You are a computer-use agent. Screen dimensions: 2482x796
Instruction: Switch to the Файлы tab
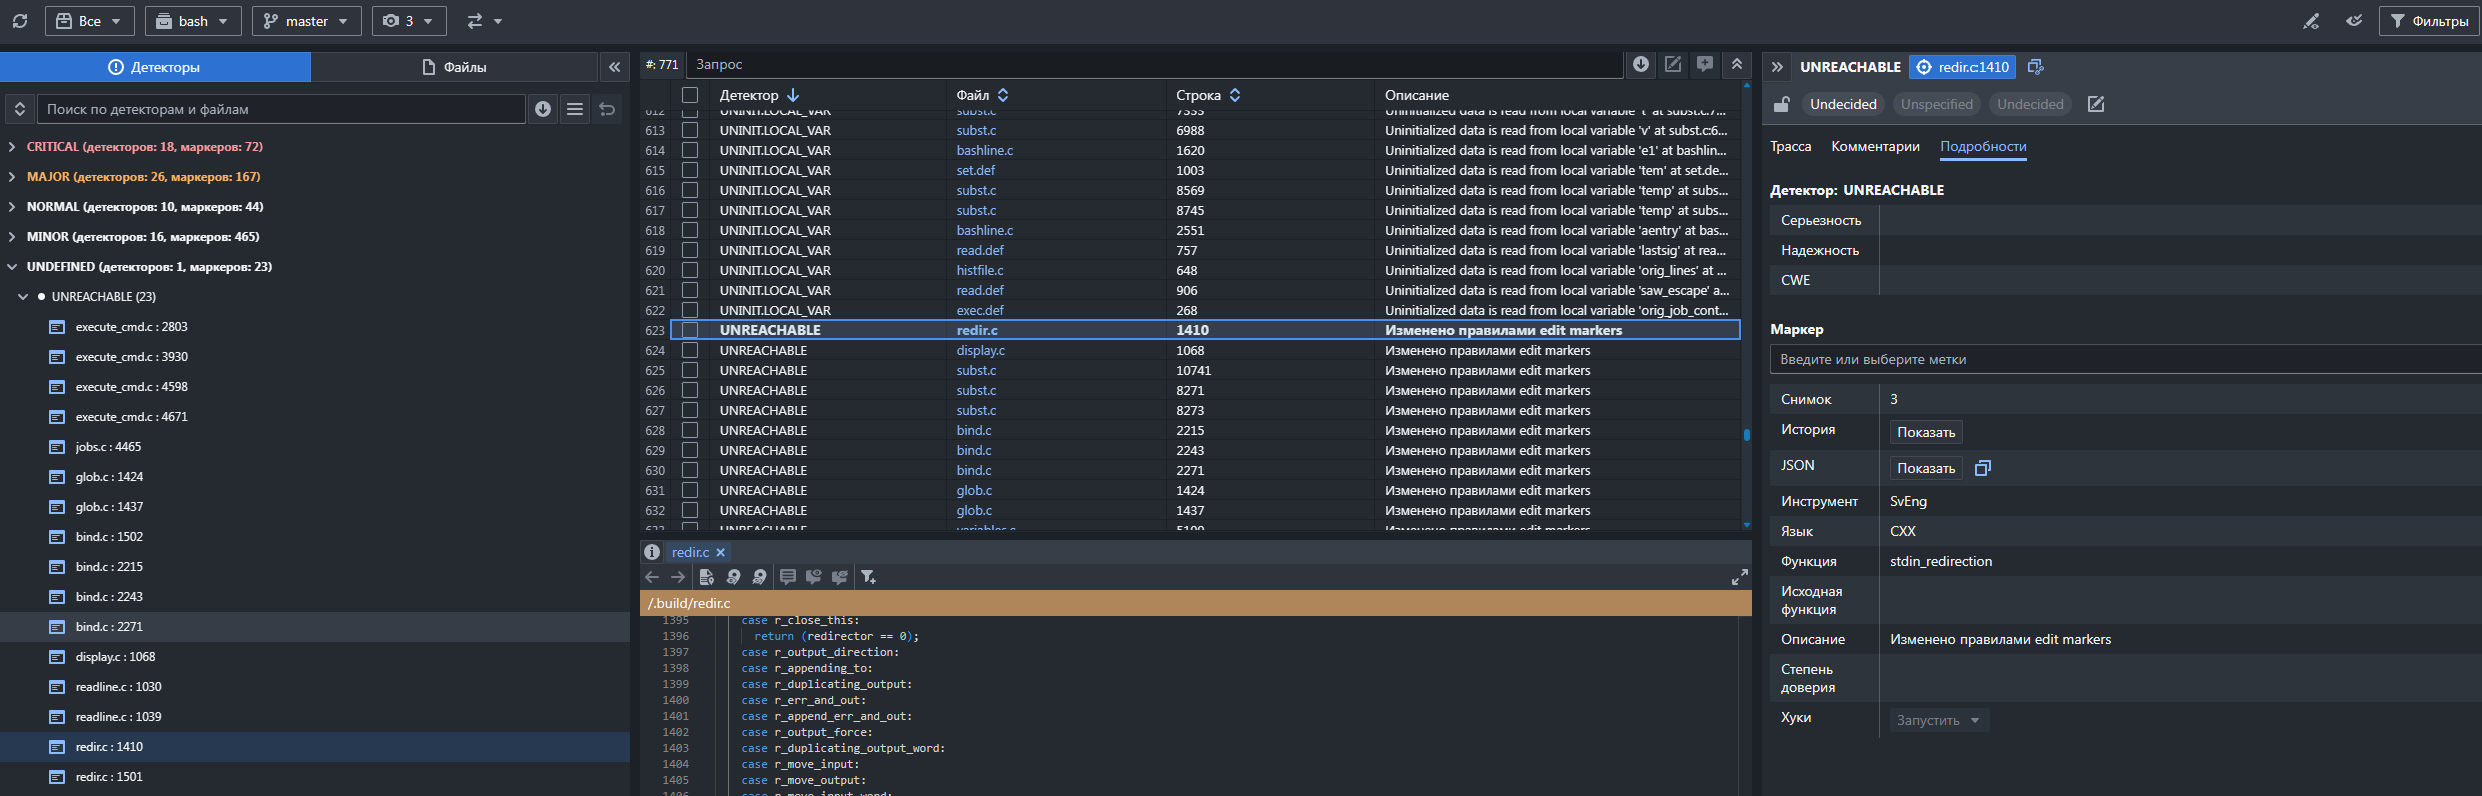454,67
